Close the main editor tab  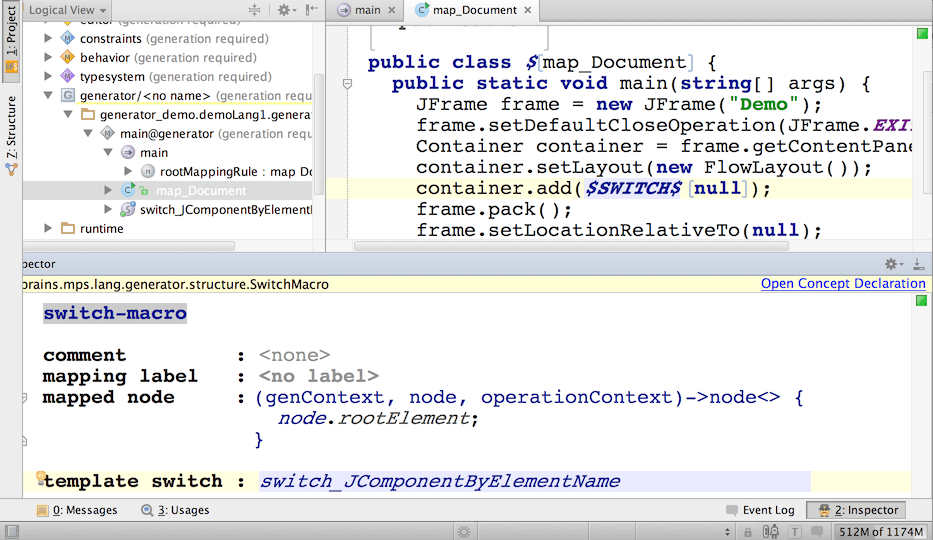click(392, 10)
